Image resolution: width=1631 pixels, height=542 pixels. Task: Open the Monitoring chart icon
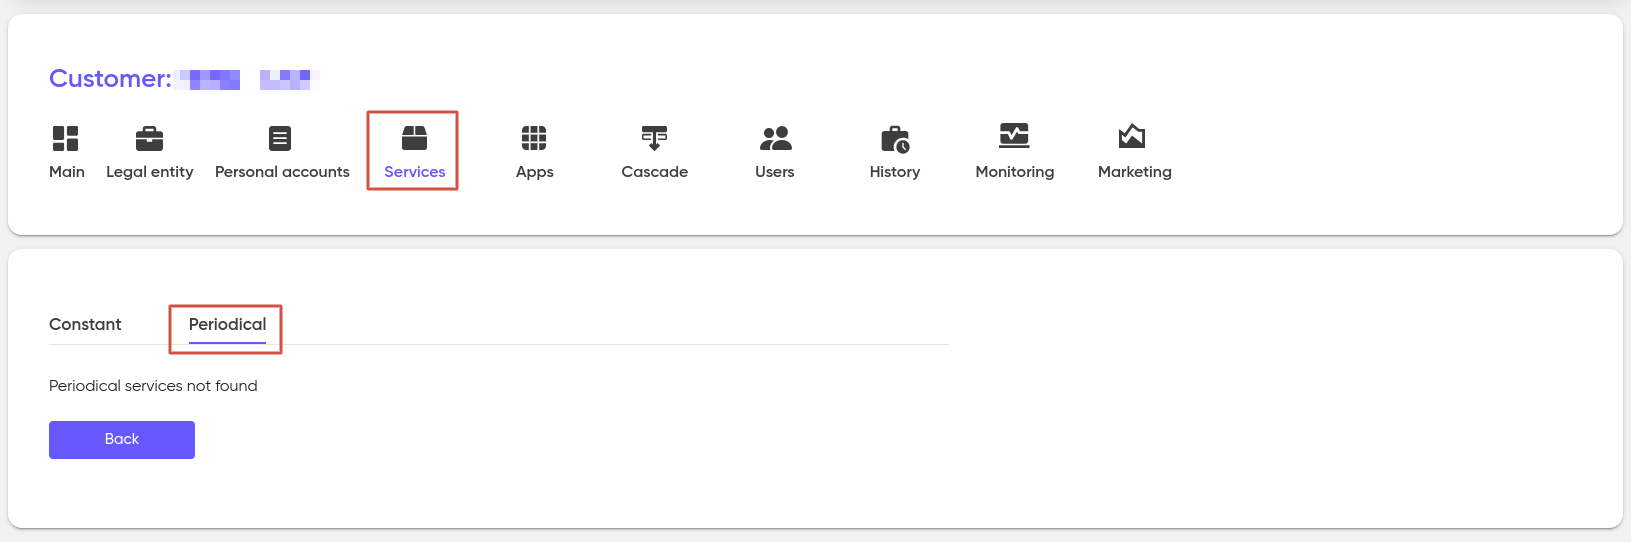coord(1014,136)
